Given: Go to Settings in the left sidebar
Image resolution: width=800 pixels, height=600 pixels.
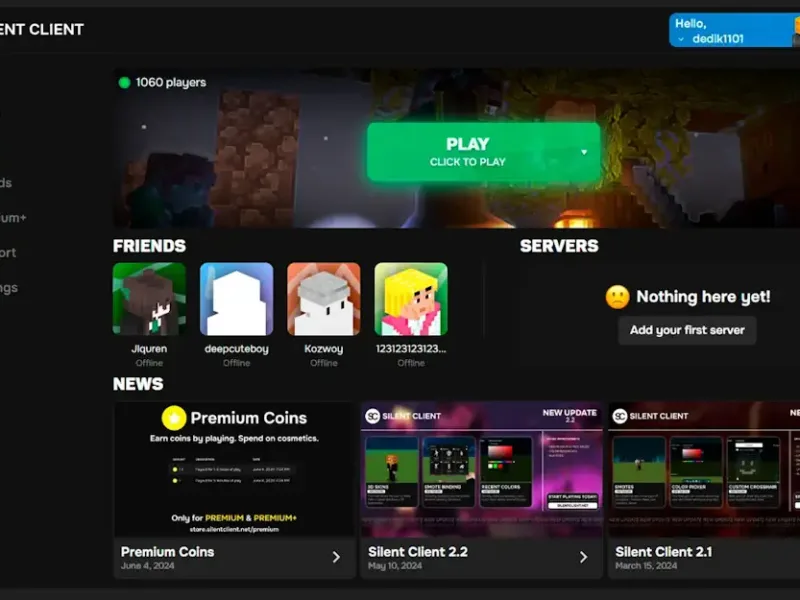Looking at the screenshot, I should 8,288.
